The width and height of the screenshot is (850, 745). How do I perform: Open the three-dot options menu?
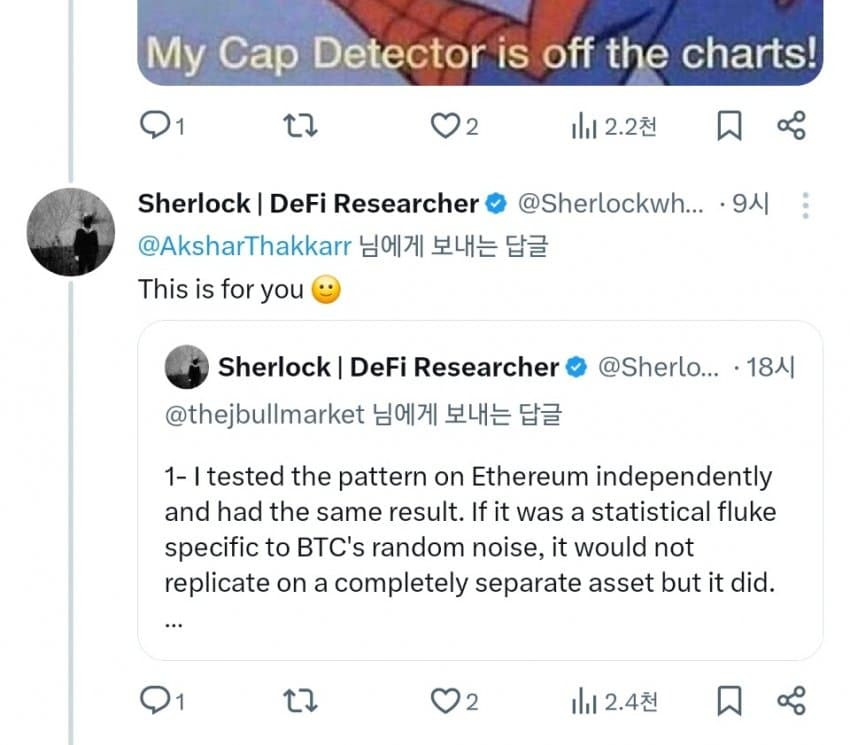[806, 204]
